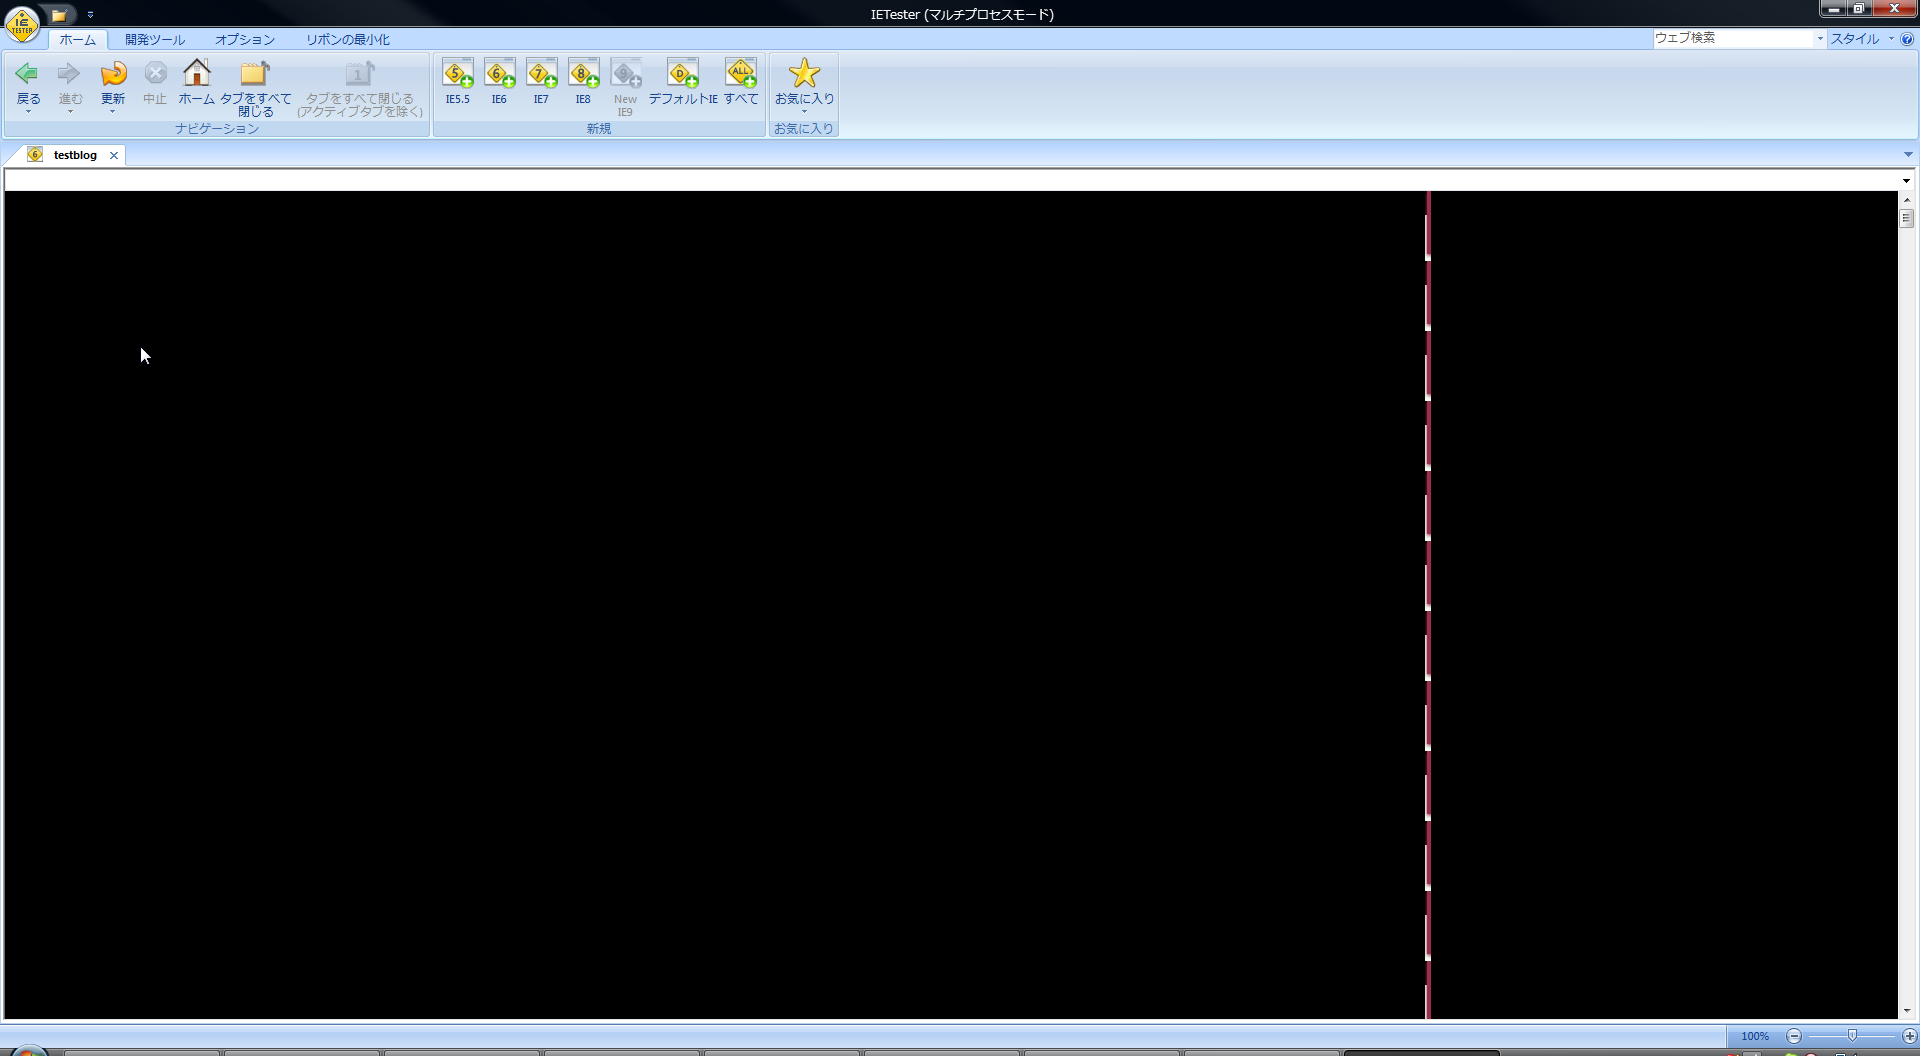Zoom out with the minus button
Screen dimensions: 1920x1056
coord(1794,1036)
